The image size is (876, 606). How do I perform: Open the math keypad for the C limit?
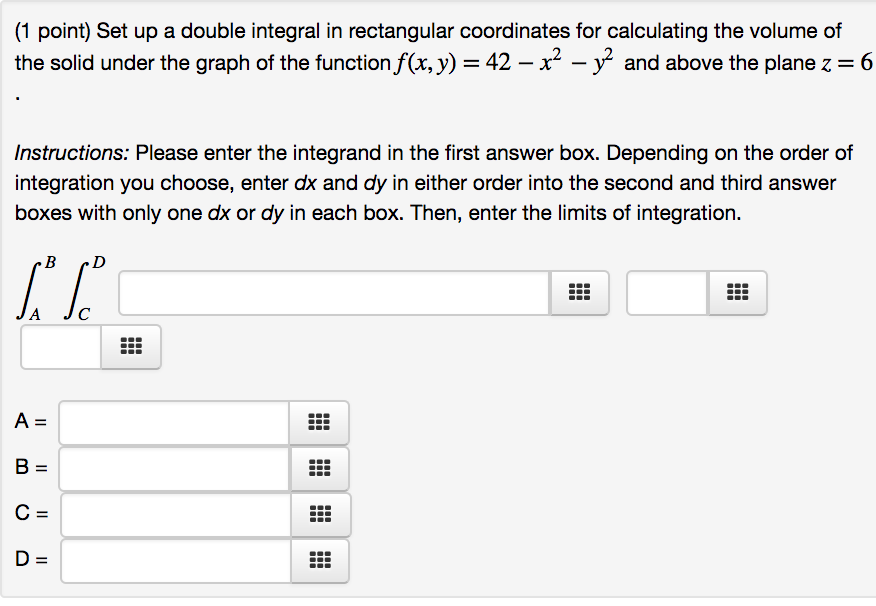[319, 514]
